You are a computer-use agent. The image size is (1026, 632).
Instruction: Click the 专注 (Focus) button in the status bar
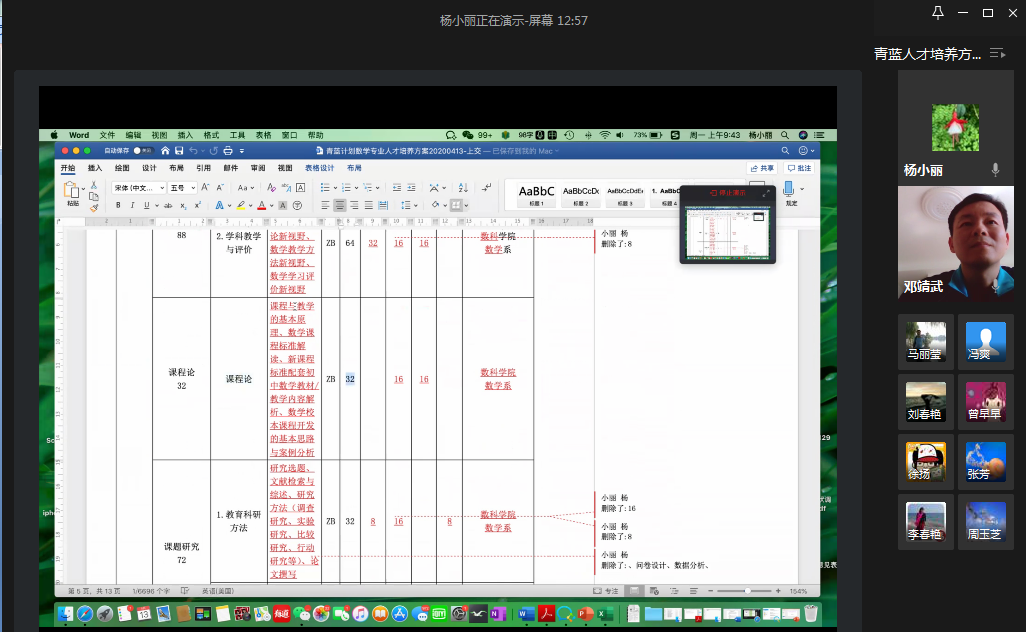(606, 591)
